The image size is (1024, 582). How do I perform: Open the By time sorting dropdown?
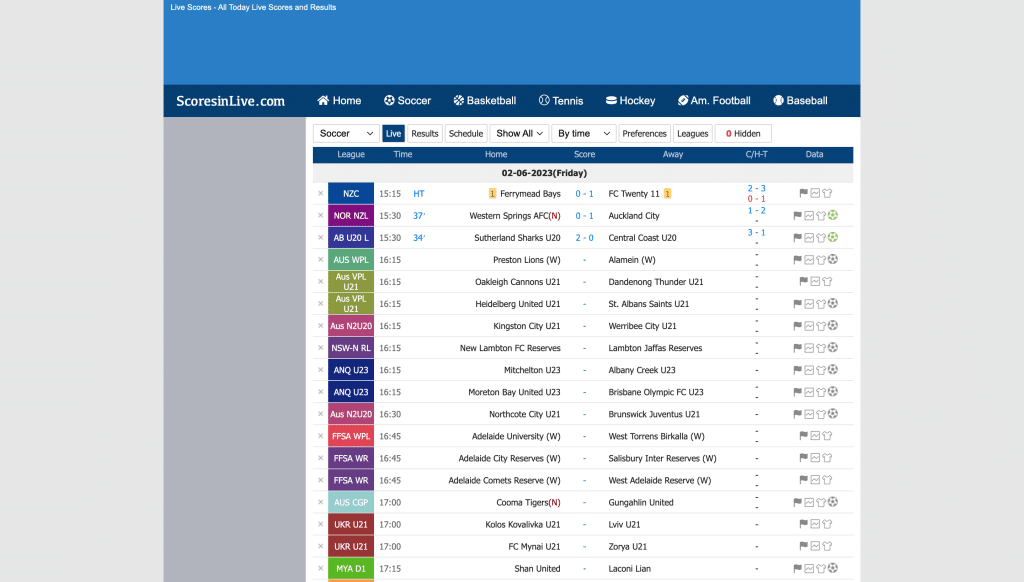tap(583, 133)
